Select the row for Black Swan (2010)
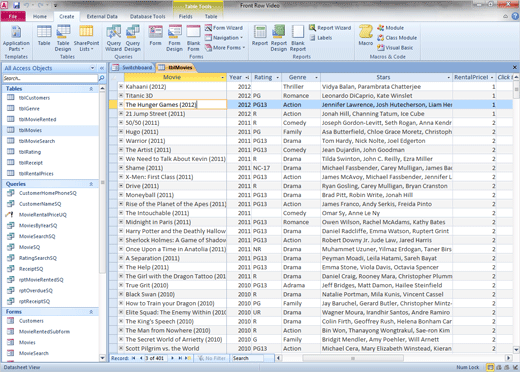This screenshot has height=372, width=520. click(114, 294)
